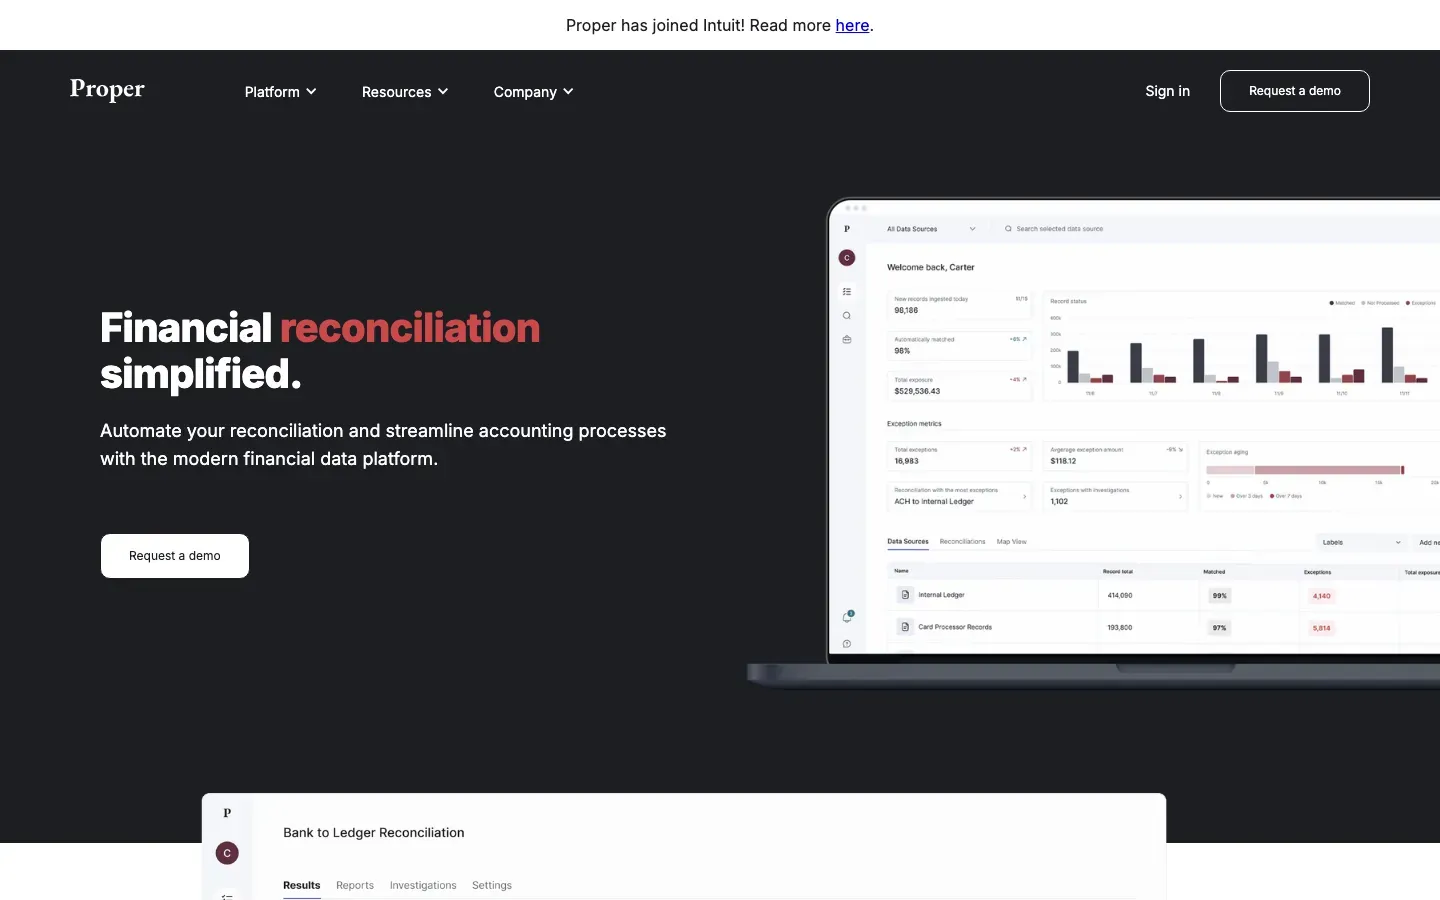Switch to the Map View tab
The width and height of the screenshot is (1440, 900).
click(x=1011, y=542)
